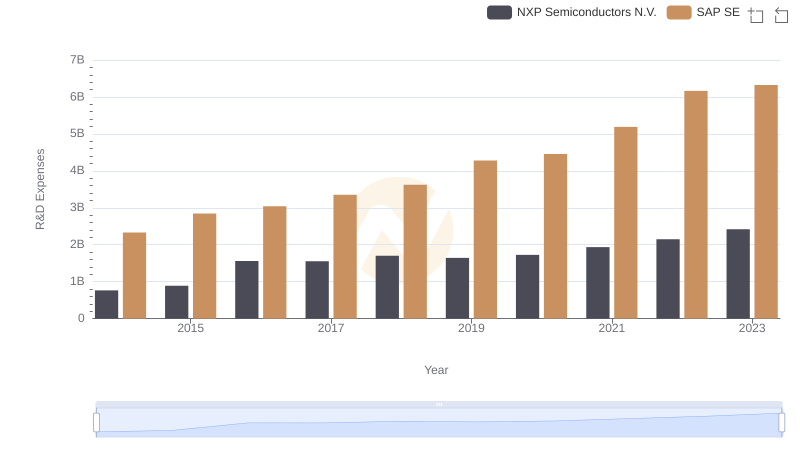Select the SAP SE 2021 bar
800x461 pixels.
coord(626,223)
